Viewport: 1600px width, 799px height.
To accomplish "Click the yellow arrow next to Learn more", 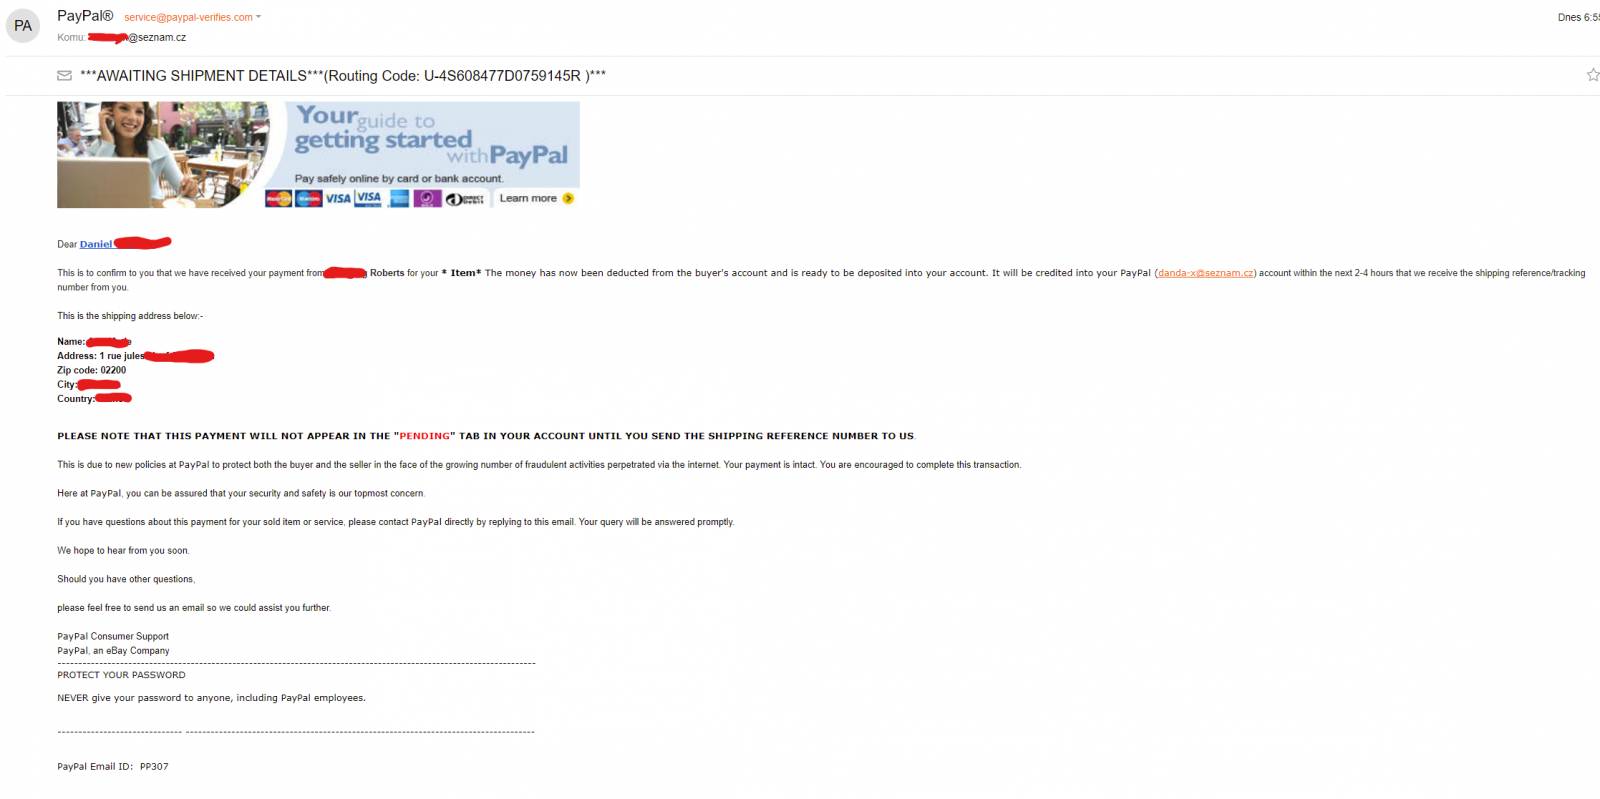I will [x=568, y=198].
